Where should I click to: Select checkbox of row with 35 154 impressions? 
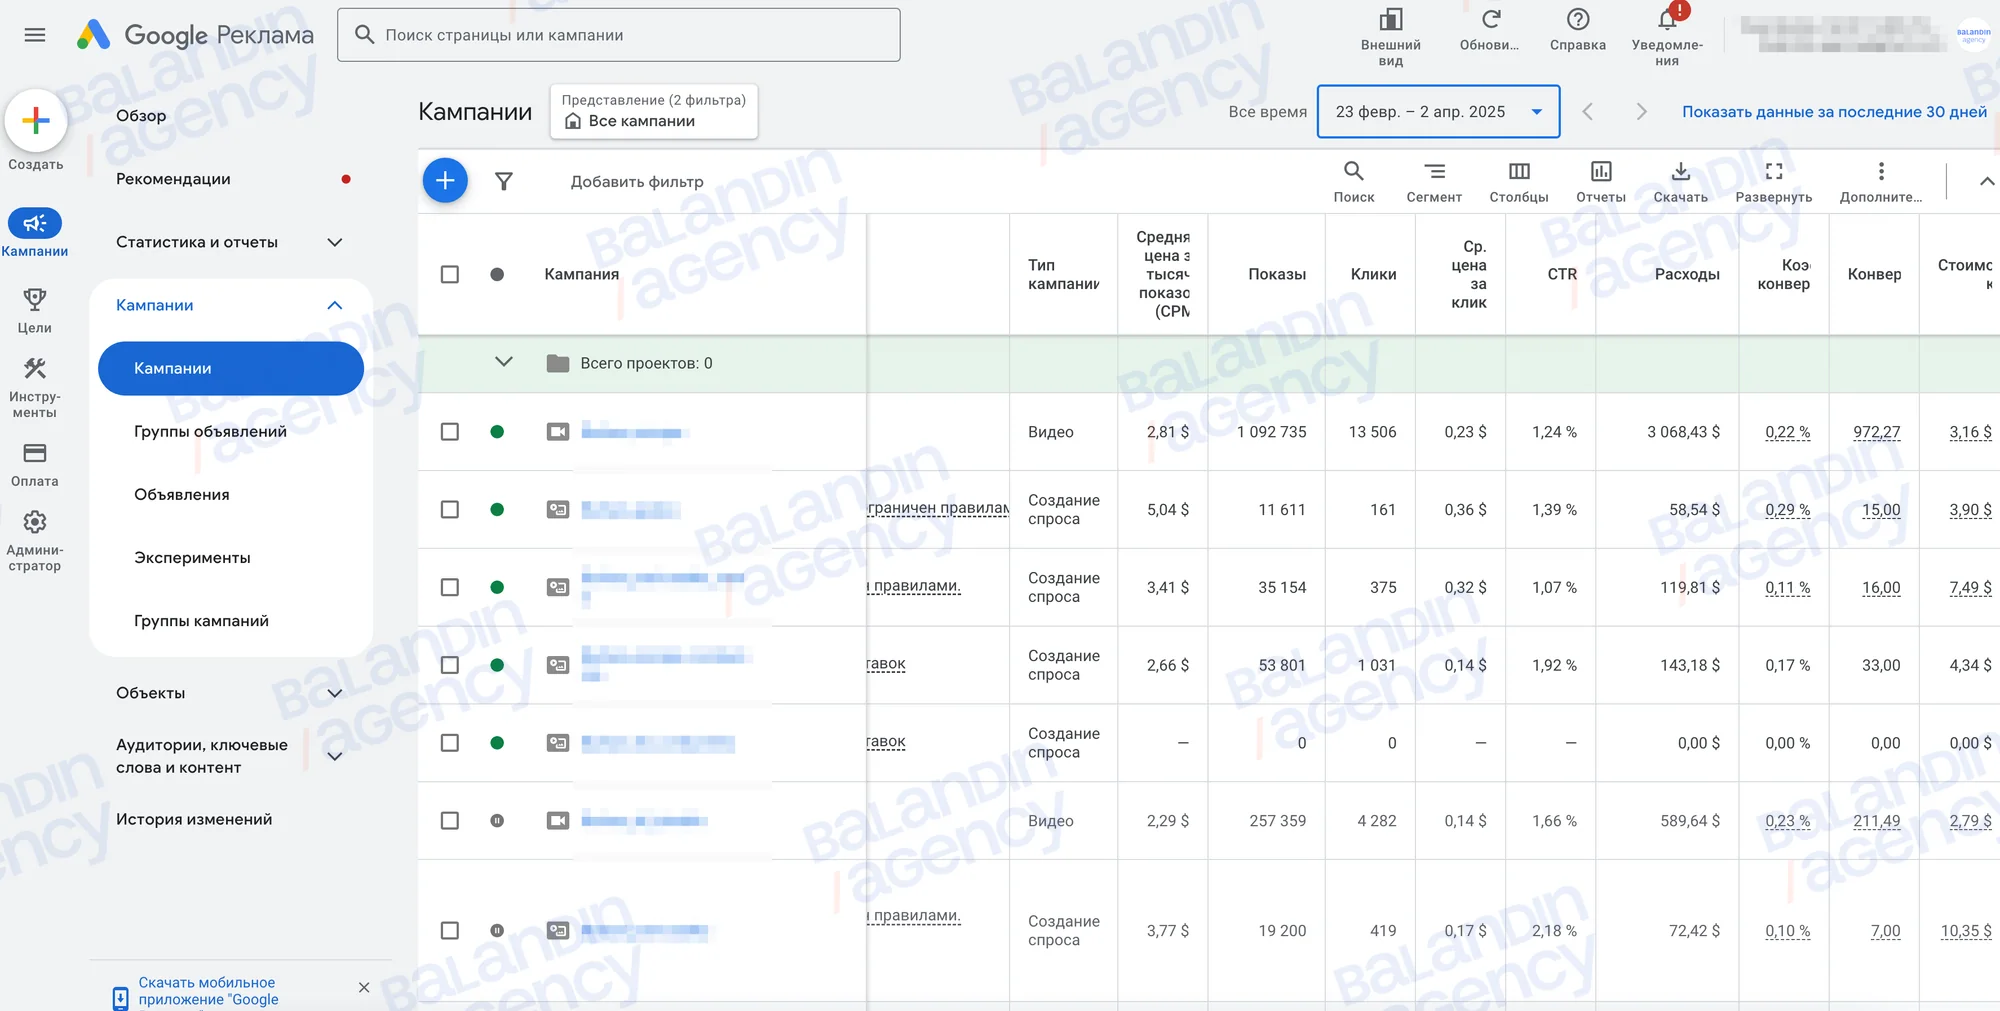tap(450, 588)
